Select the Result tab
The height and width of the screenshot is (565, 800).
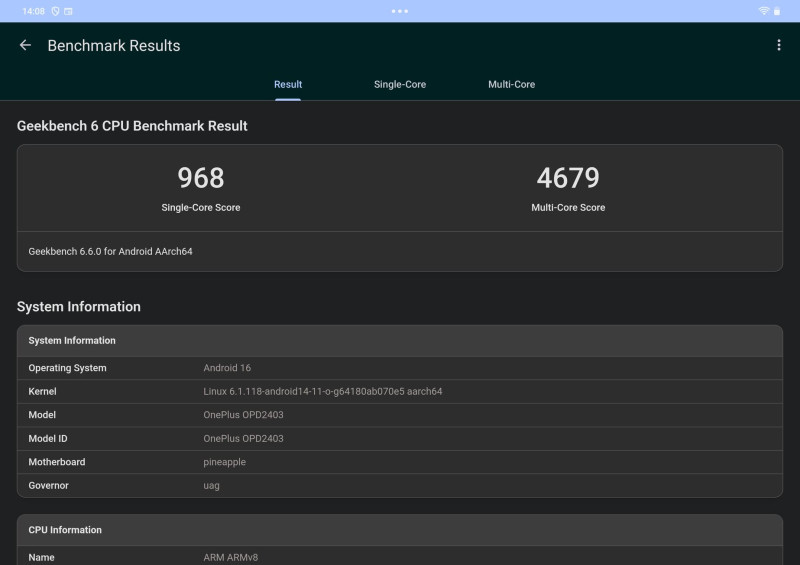(x=288, y=84)
